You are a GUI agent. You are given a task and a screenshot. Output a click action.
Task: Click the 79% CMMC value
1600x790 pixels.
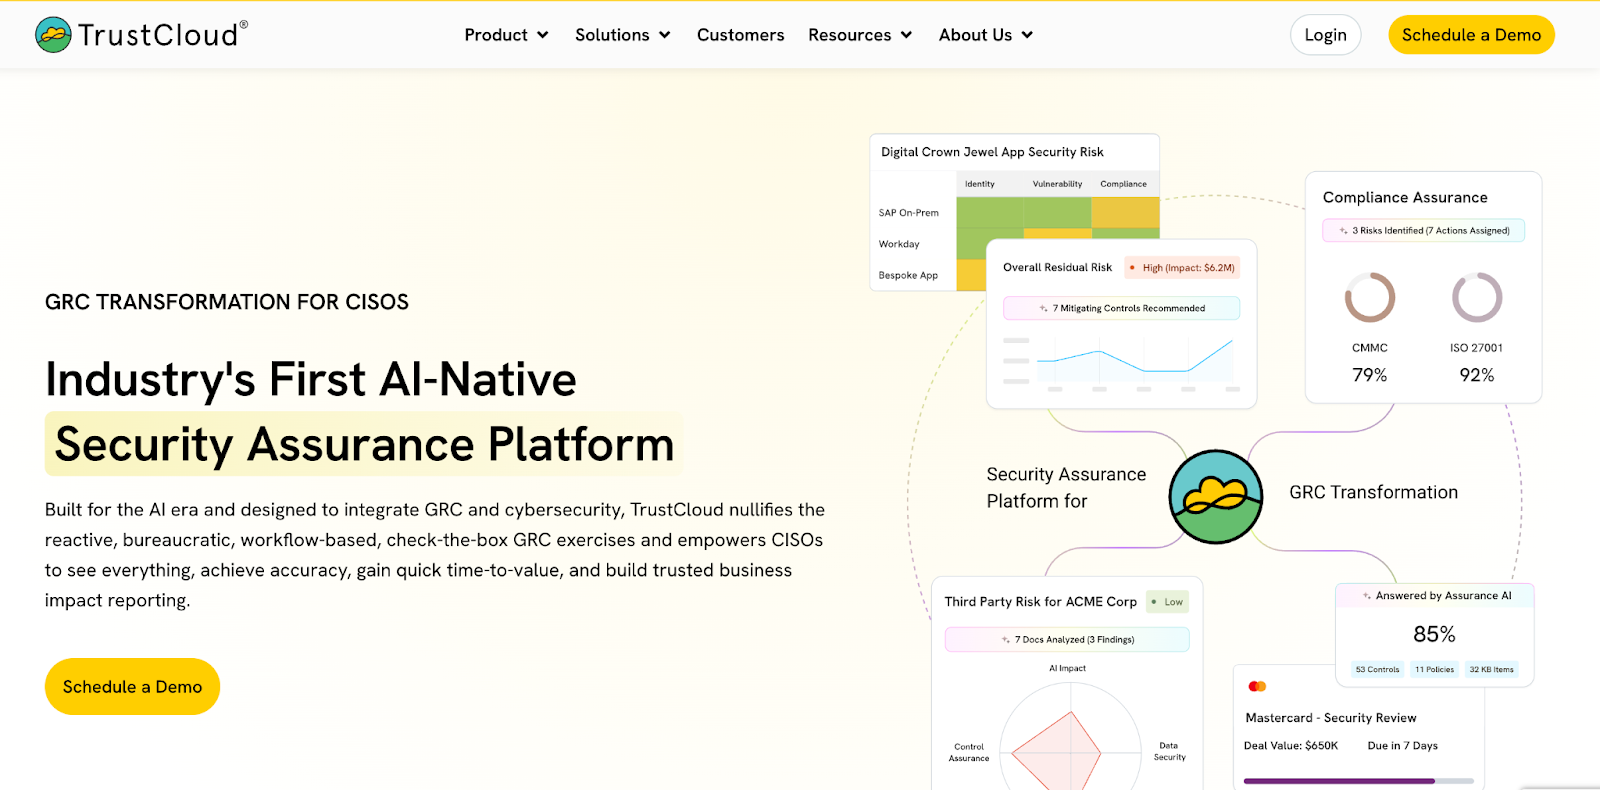[x=1369, y=375]
